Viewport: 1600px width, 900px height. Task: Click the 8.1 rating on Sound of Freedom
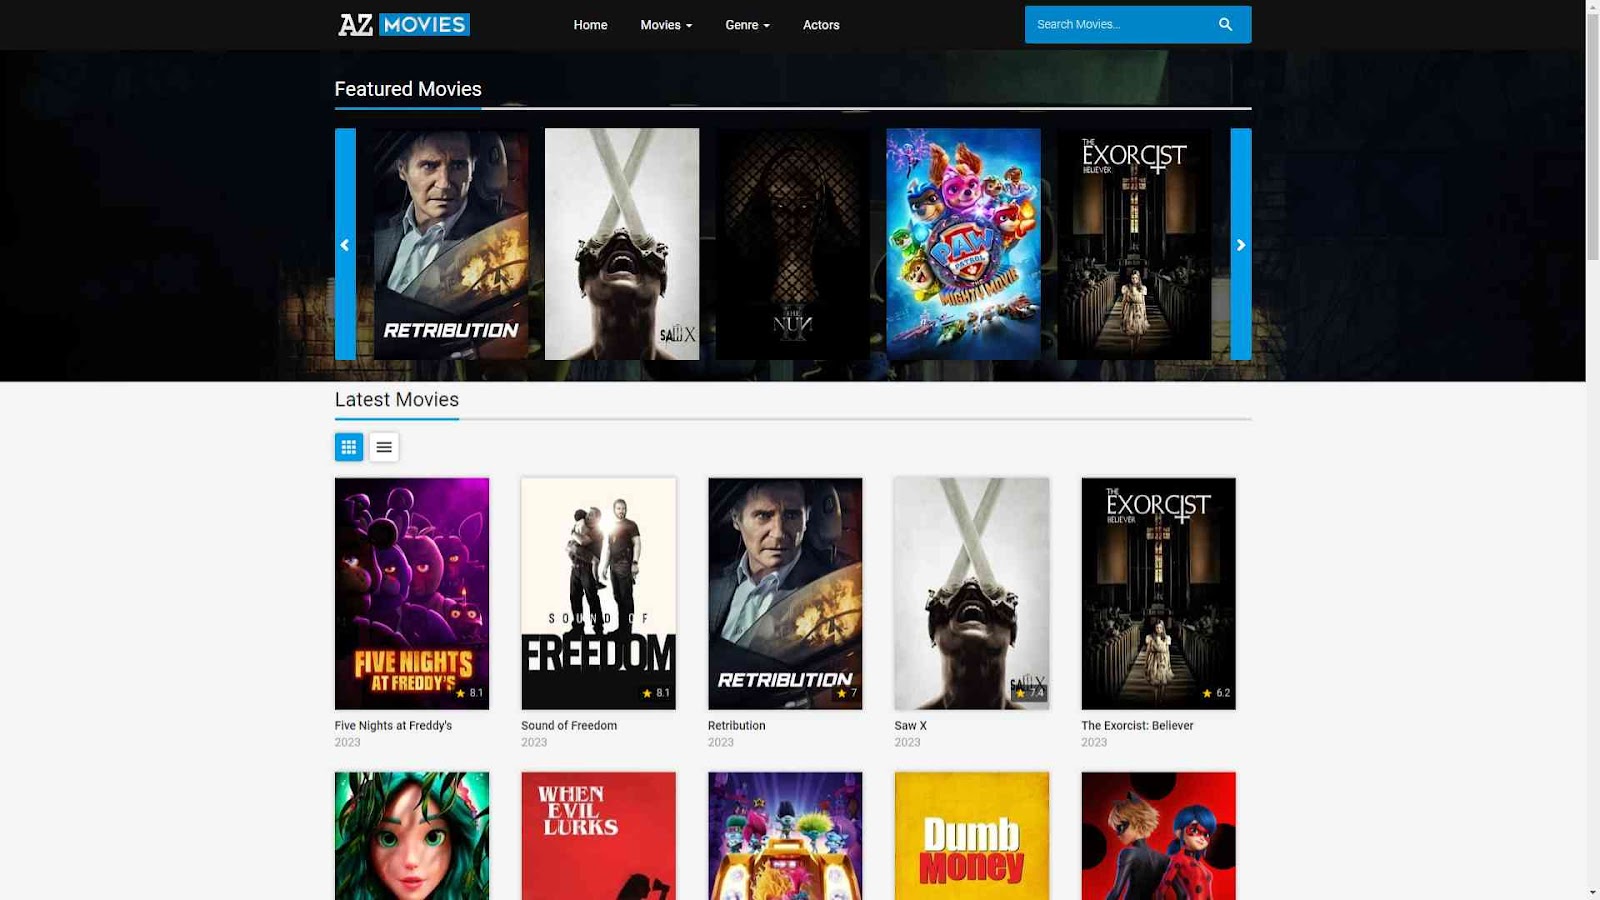pos(656,693)
